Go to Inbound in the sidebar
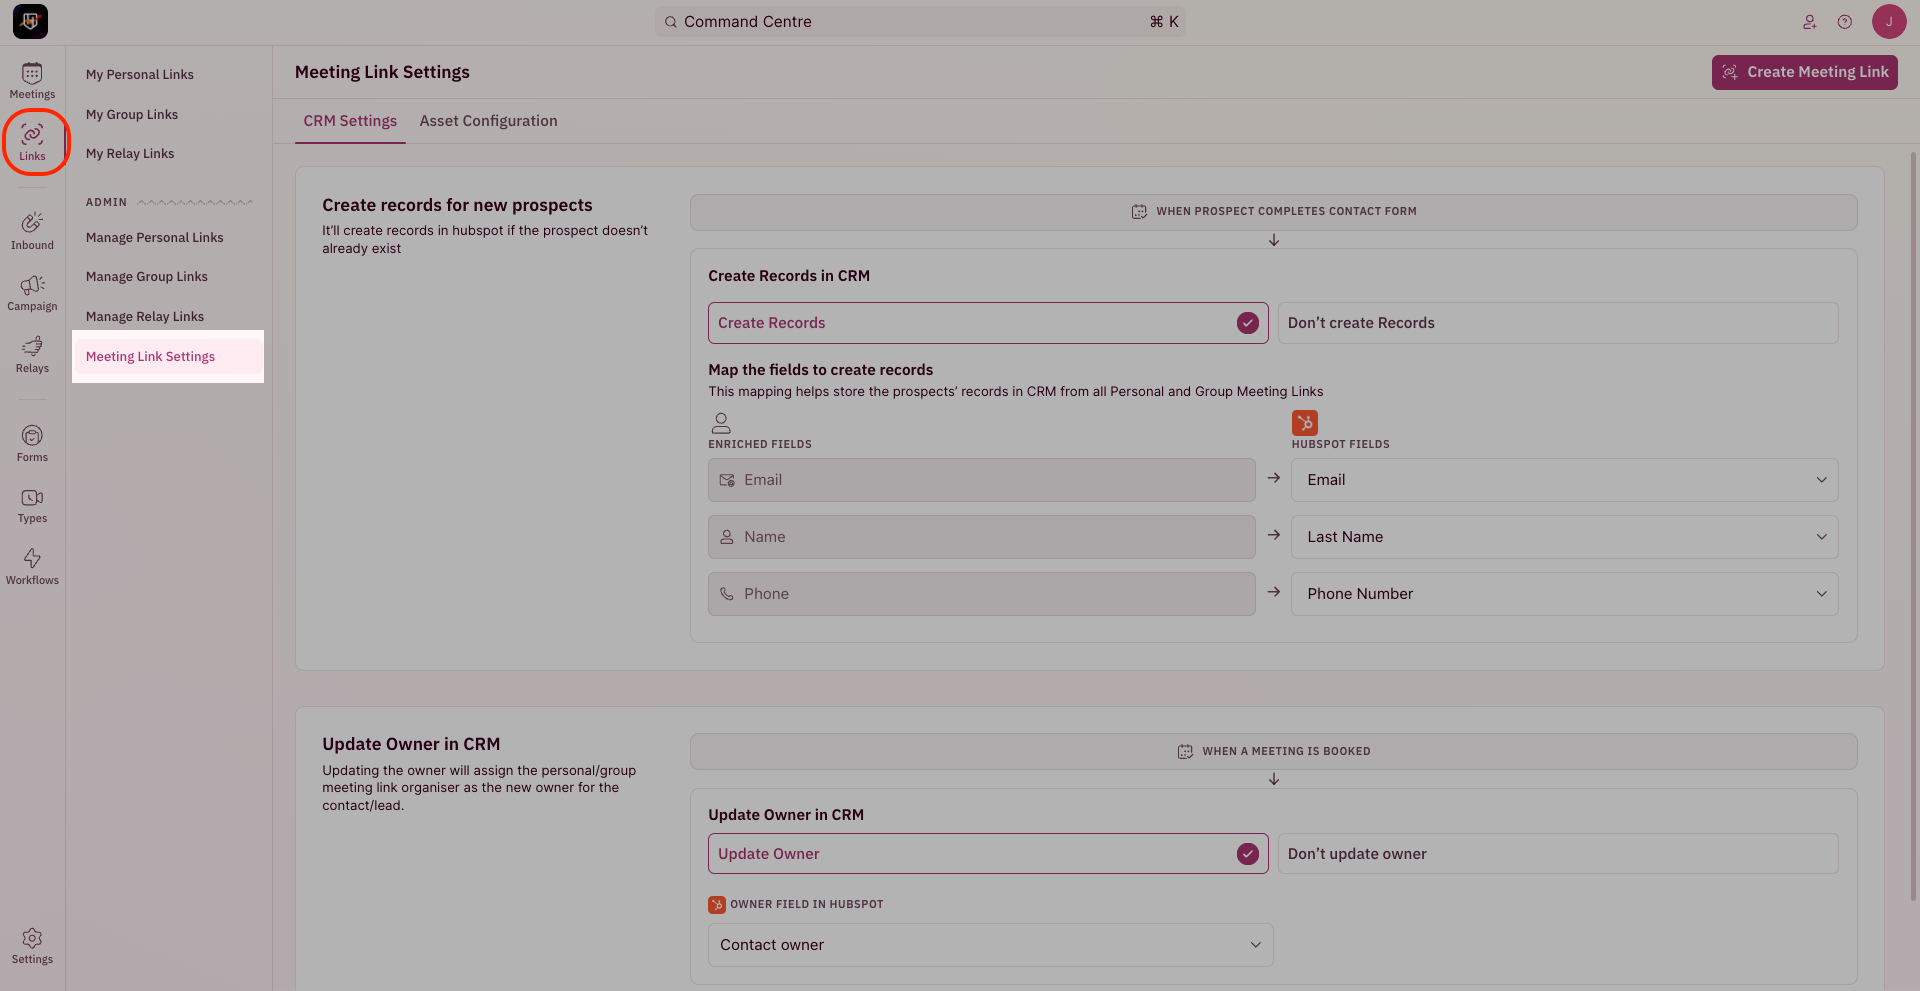Viewport: 1920px width, 991px height. (x=32, y=231)
